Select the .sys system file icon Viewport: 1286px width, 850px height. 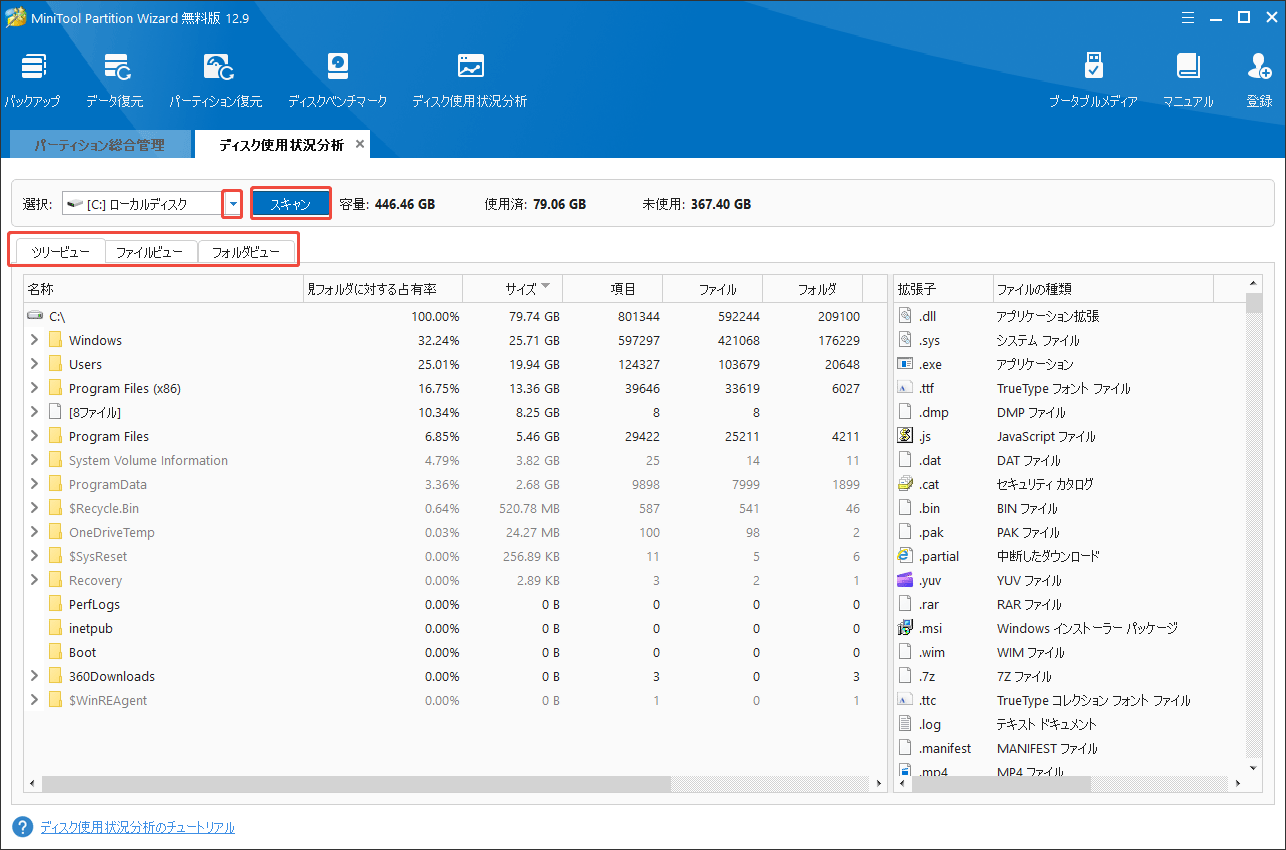point(905,340)
